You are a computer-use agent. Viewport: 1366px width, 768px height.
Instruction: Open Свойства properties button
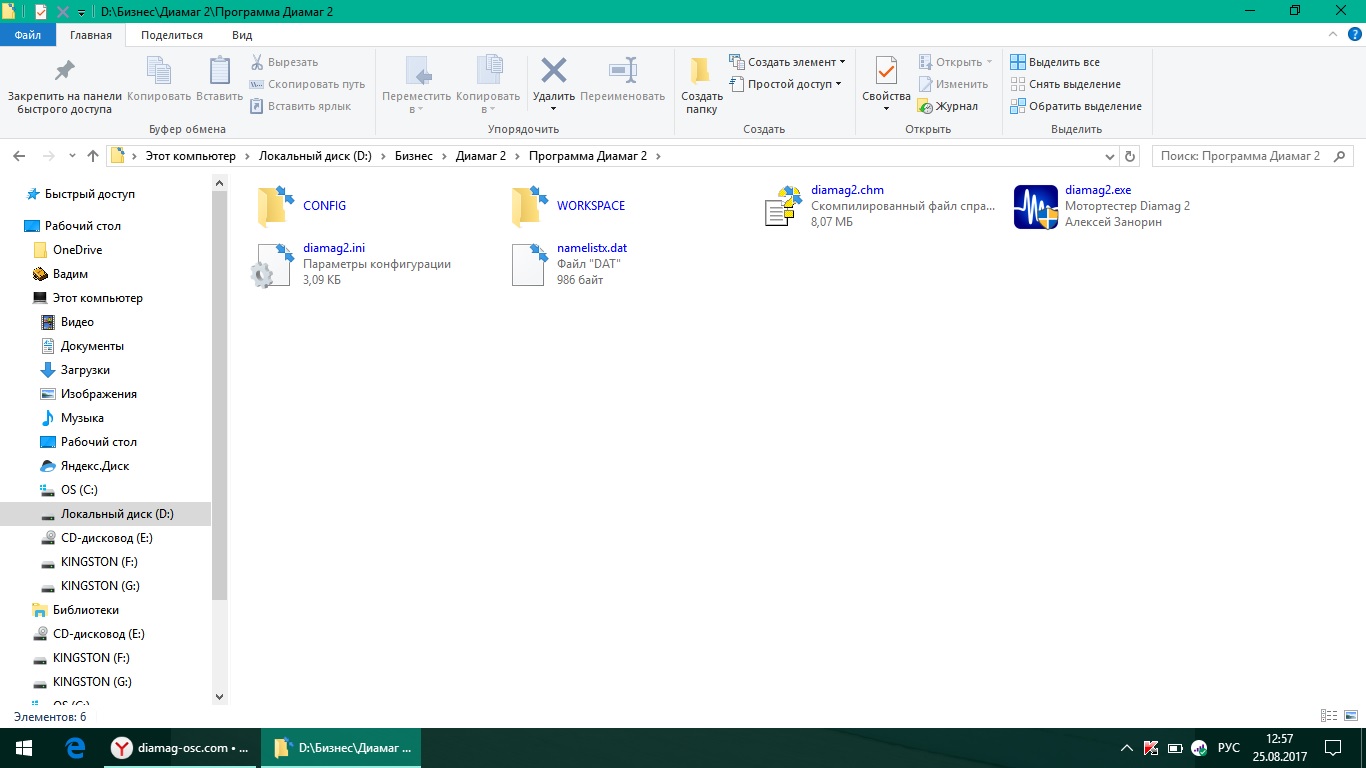coord(886,85)
